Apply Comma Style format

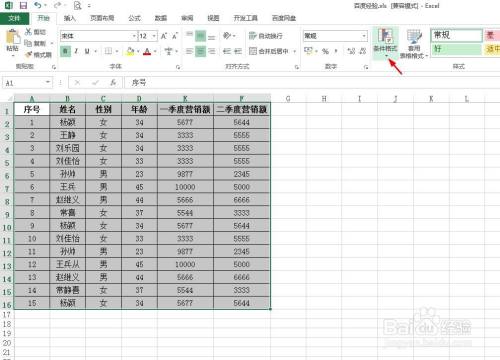pyautogui.click(x=336, y=51)
